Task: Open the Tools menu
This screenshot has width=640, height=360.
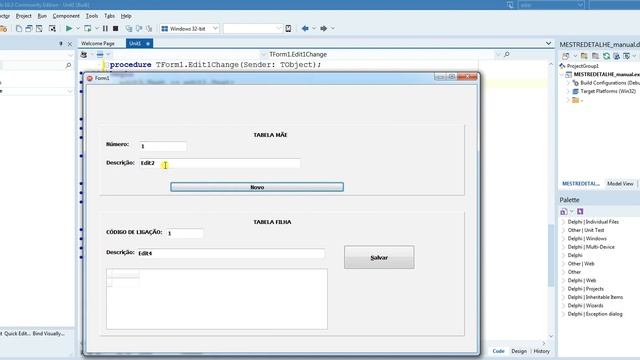Action: click(92, 16)
